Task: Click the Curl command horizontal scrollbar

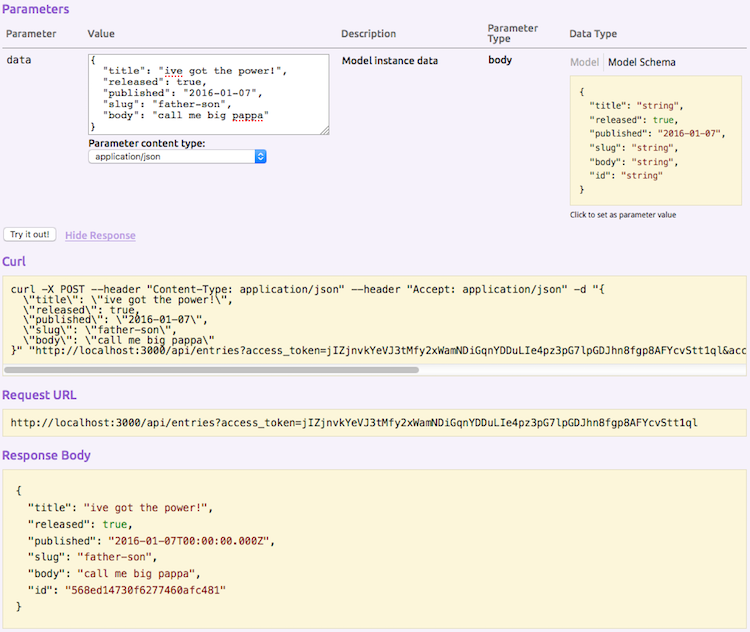Action: 211,370
